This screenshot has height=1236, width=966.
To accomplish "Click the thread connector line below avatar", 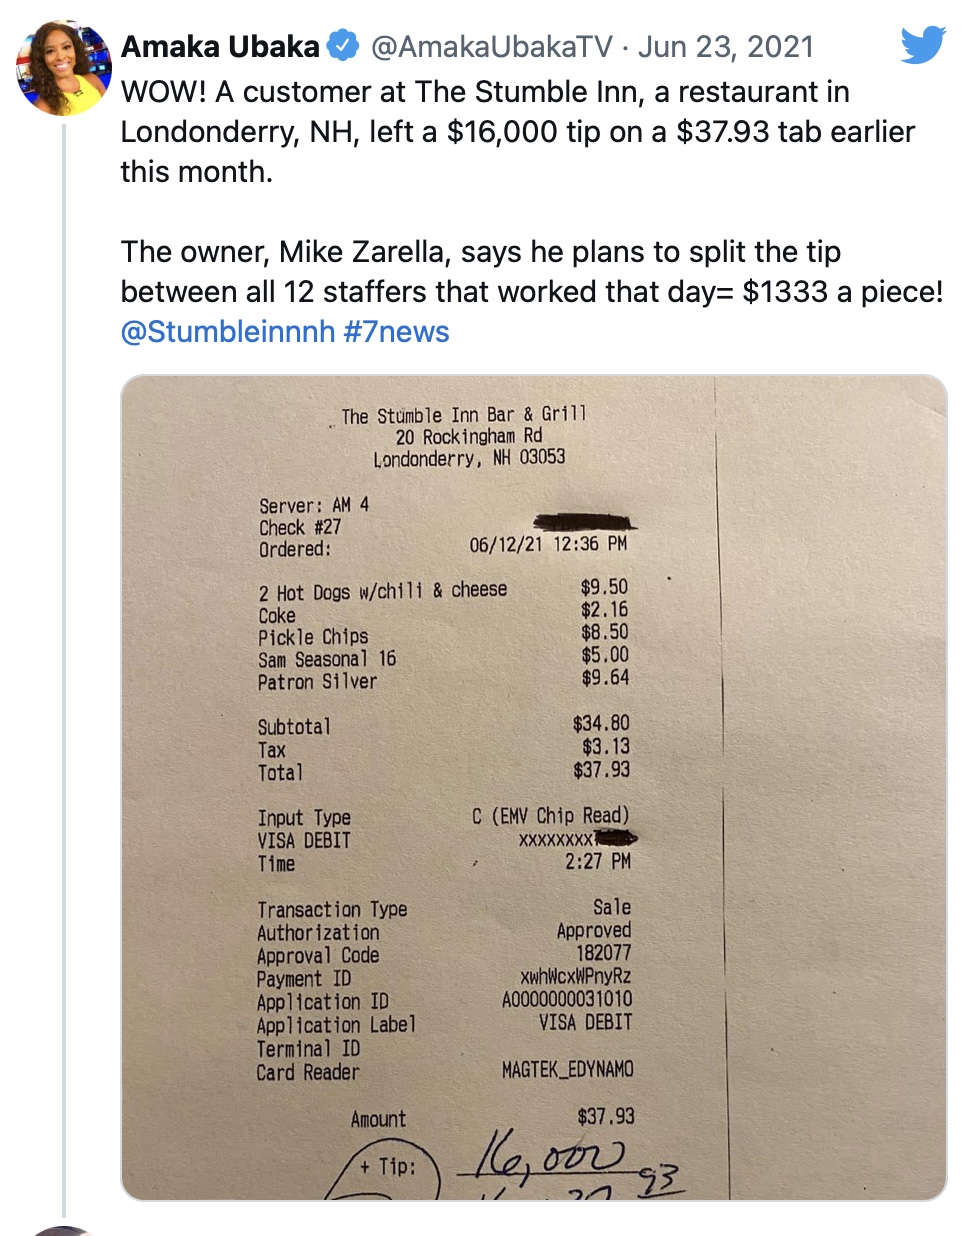I will 64,670.
